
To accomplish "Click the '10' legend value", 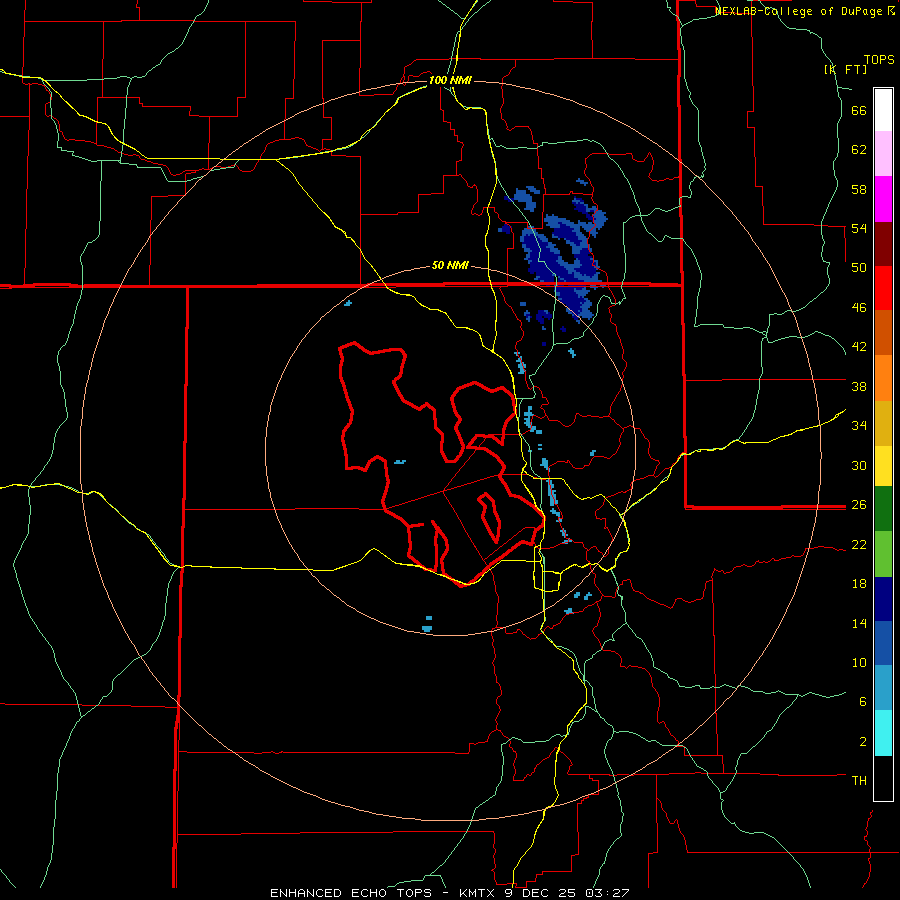I will pos(859,662).
